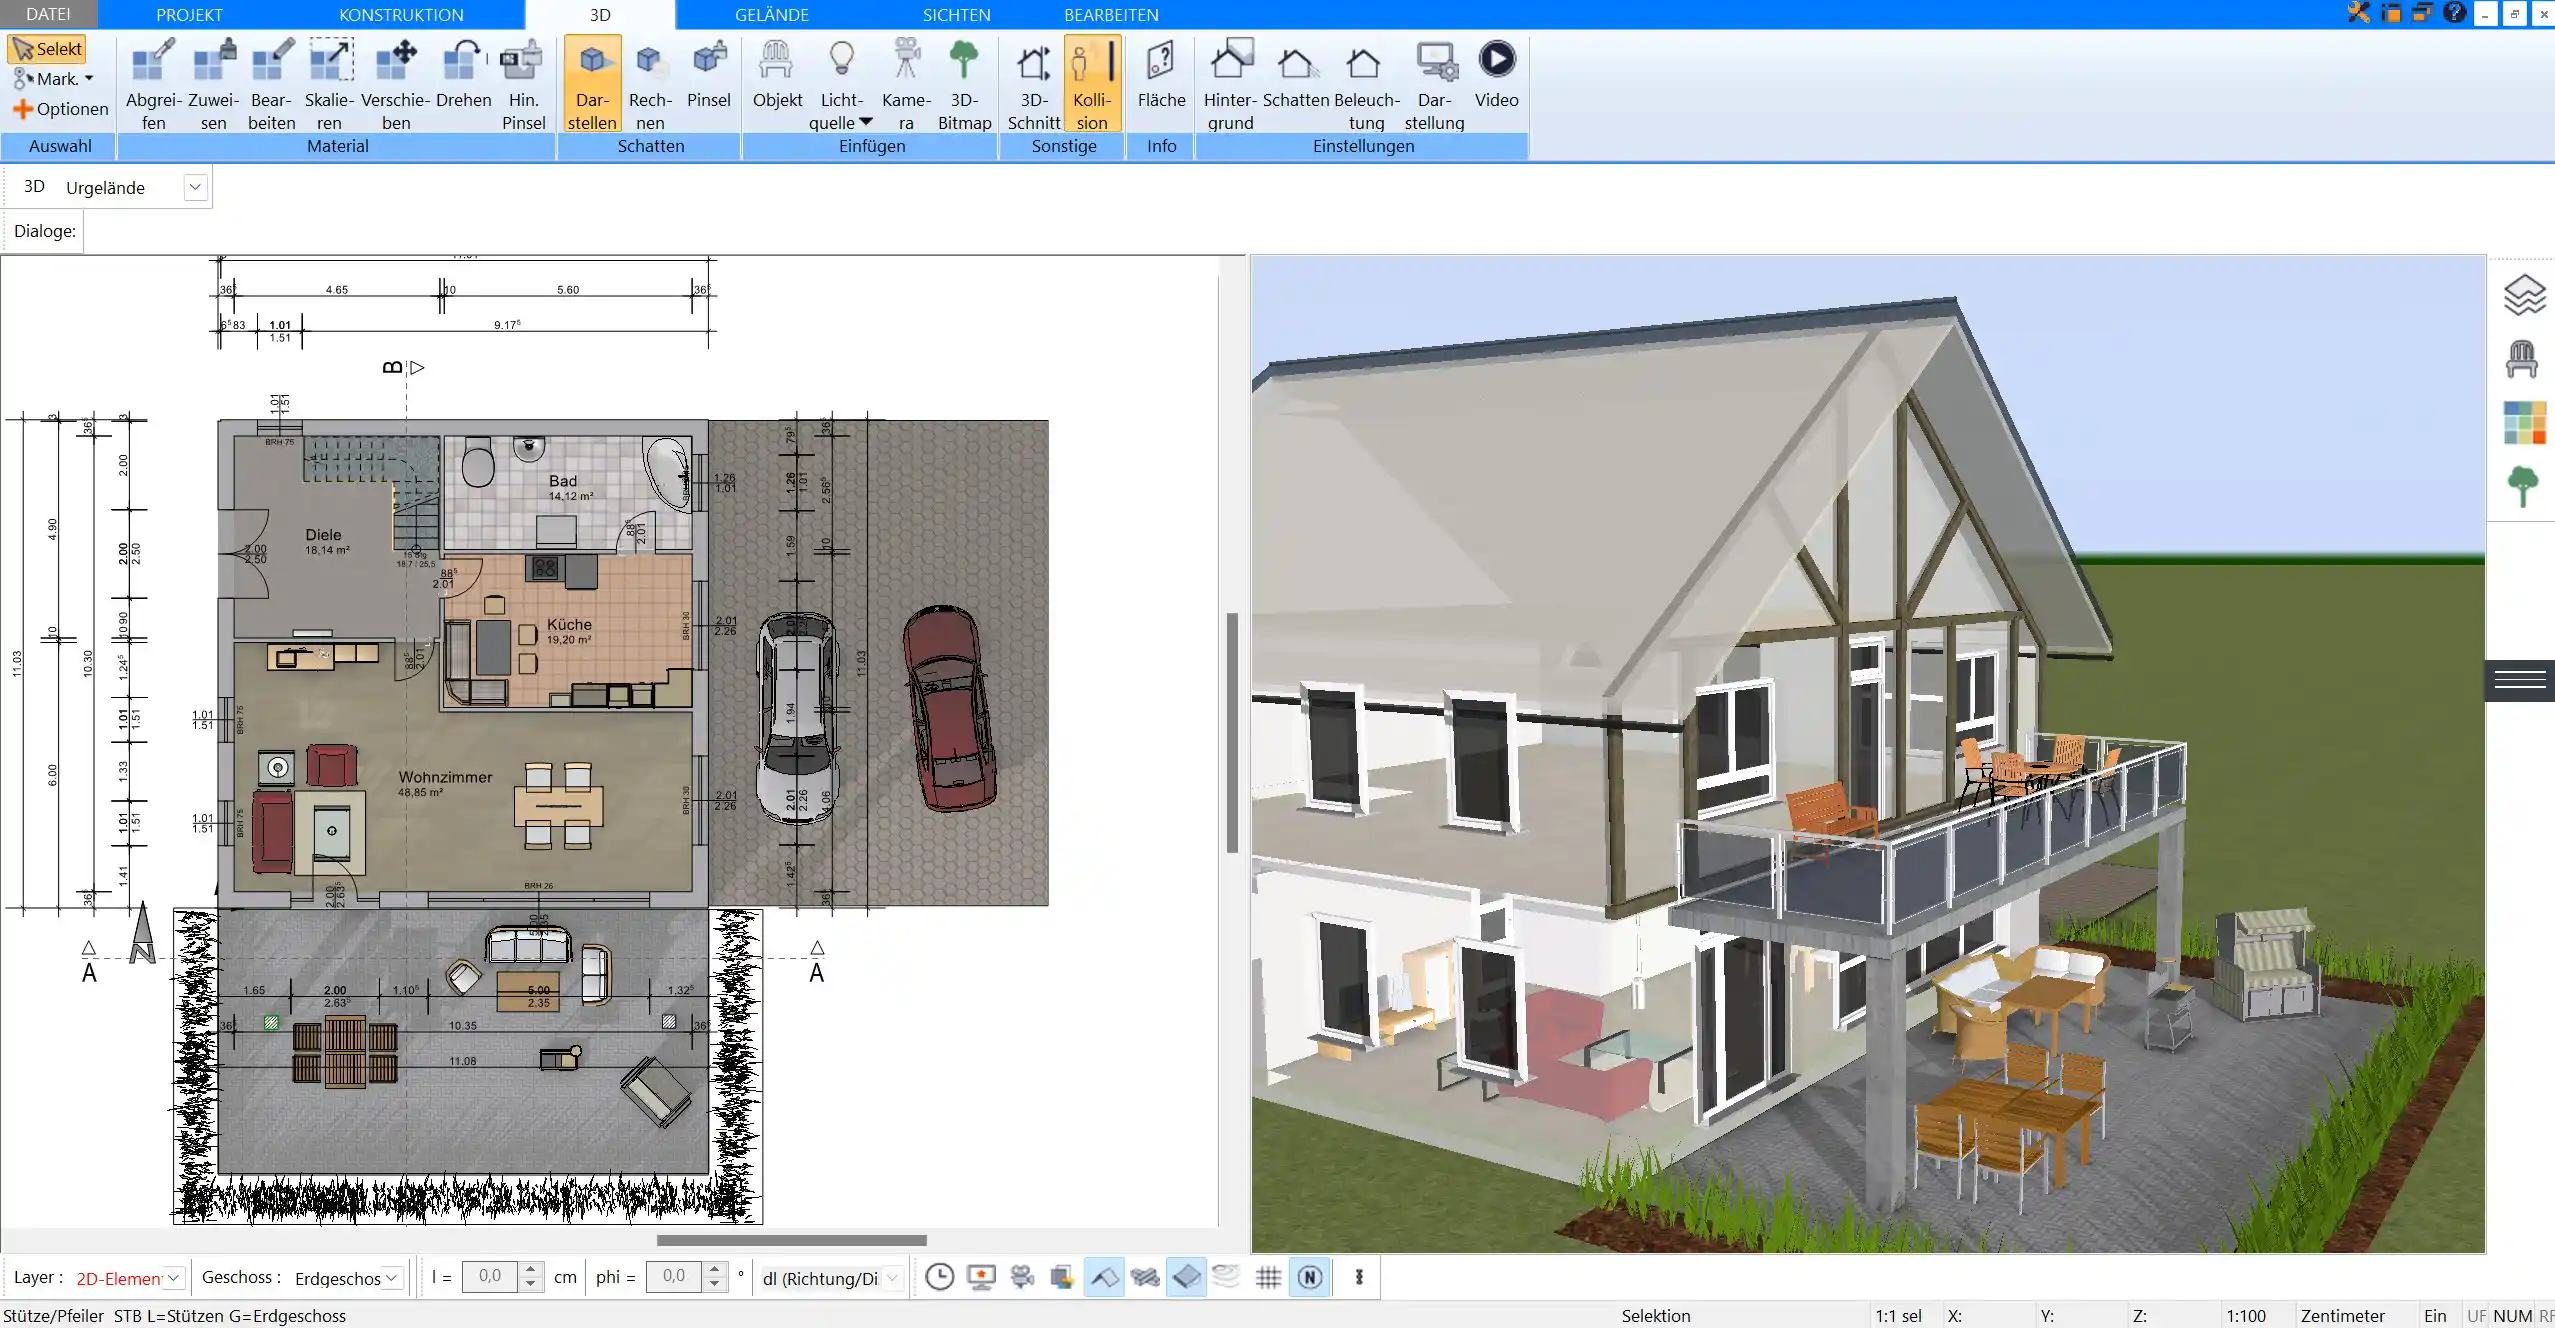Switch to the GELÄNDE tab
The image size is (2555, 1328).
[771, 14]
